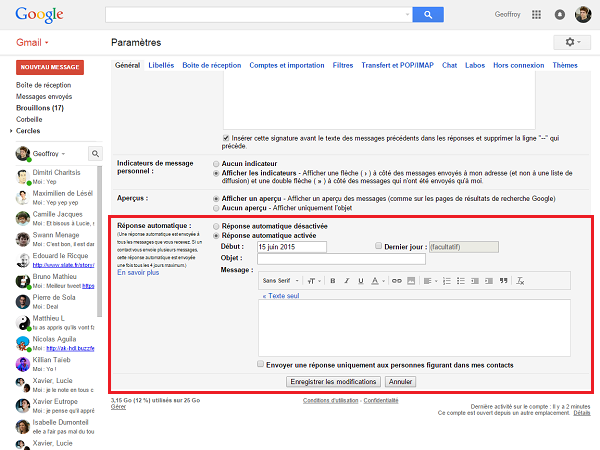Open Dimitri Chartsis chat avatar
This screenshot has height=450, width=600.
pos(23,177)
